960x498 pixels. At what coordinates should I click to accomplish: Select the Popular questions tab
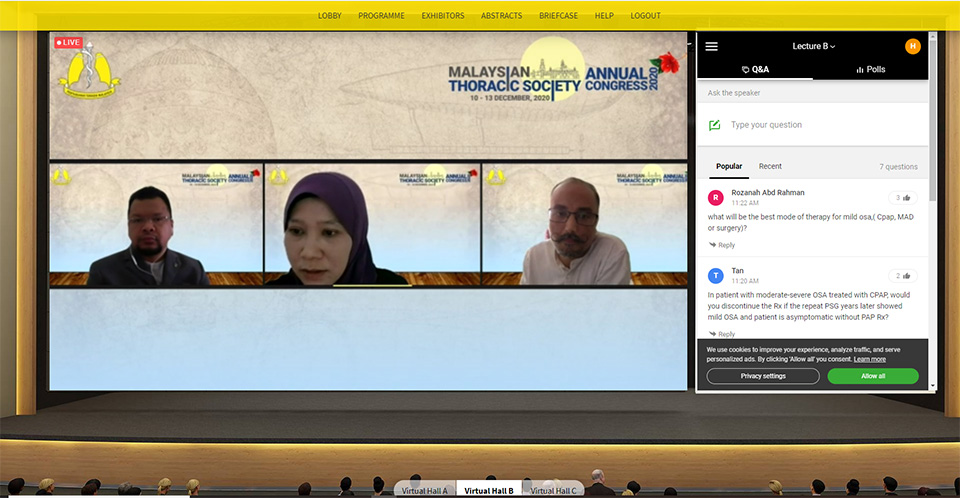click(x=729, y=167)
